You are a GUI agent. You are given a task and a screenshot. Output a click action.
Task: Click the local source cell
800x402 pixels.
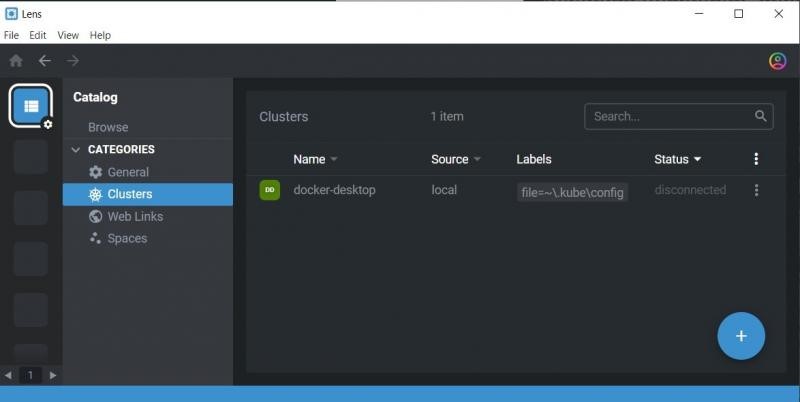pyautogui.click(x=444, y=190)
